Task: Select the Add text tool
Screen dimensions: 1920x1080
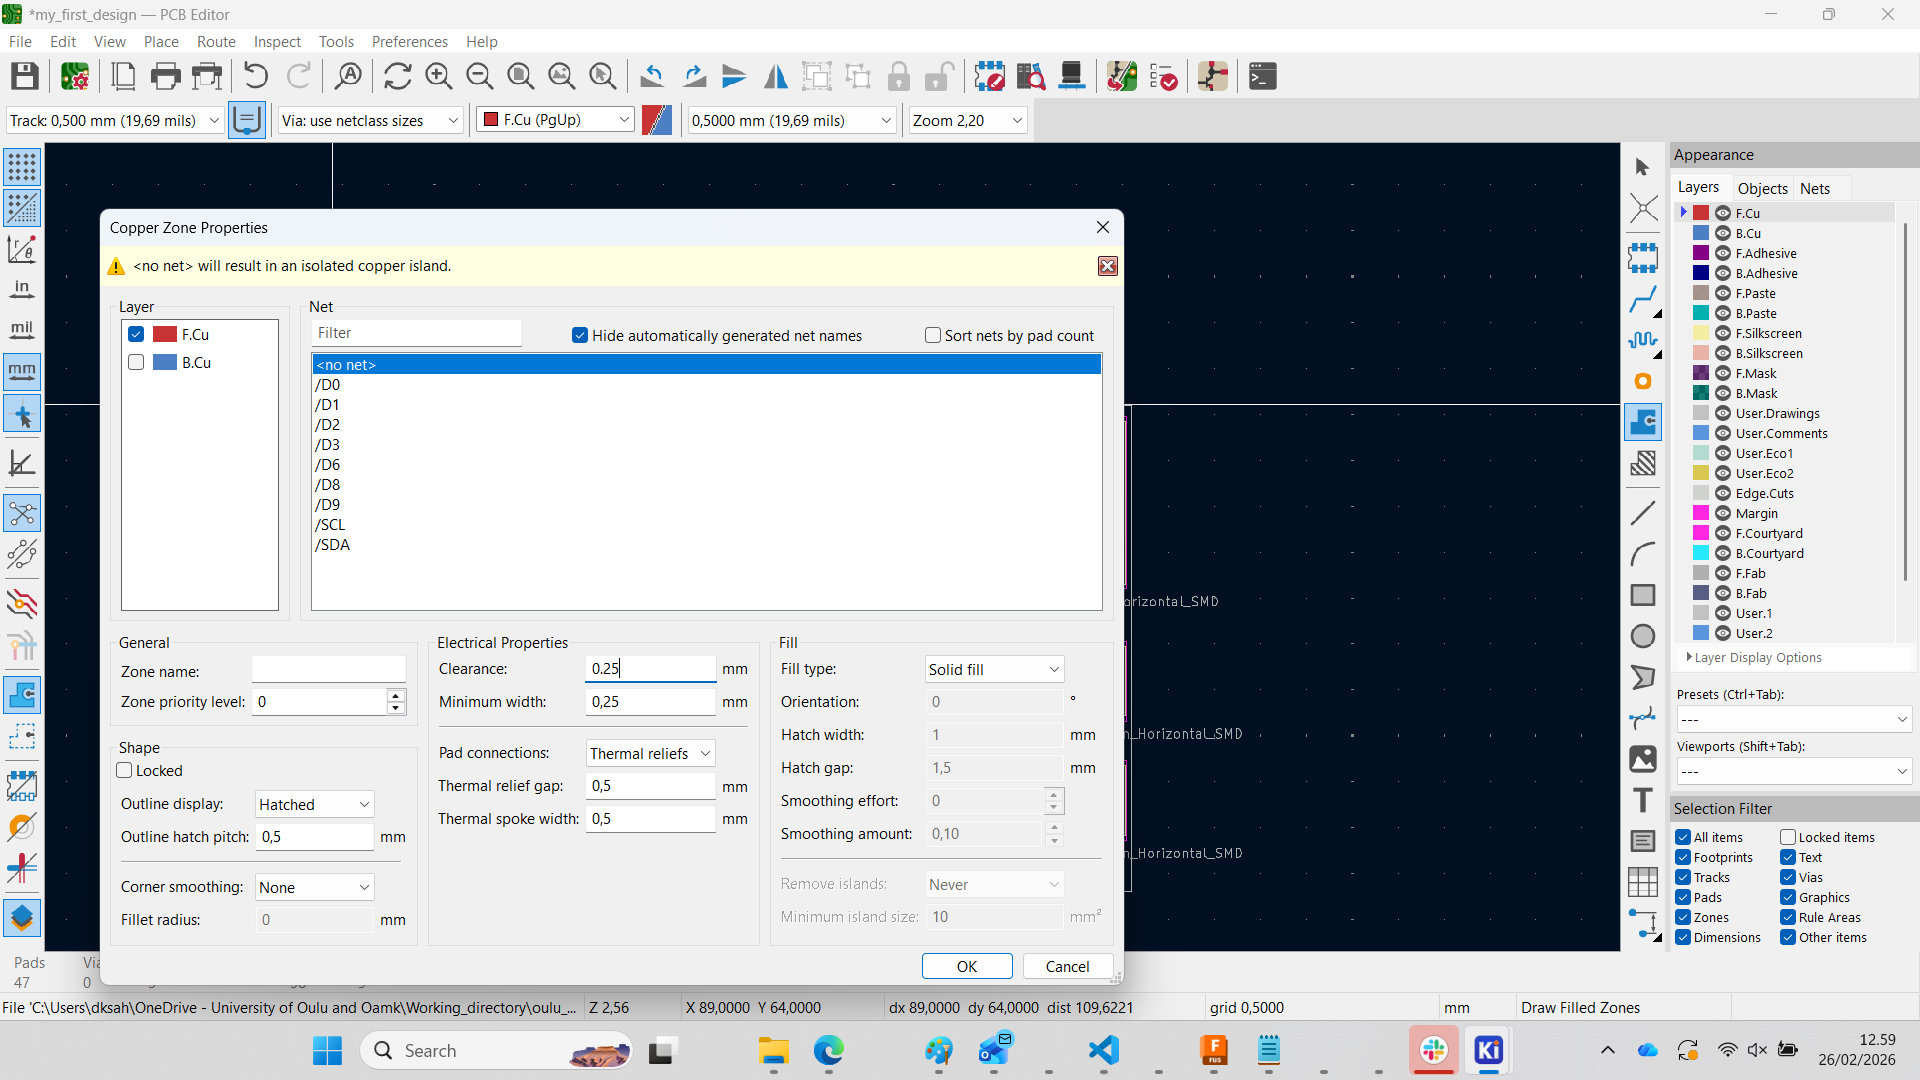Action: click(1643, 800)
